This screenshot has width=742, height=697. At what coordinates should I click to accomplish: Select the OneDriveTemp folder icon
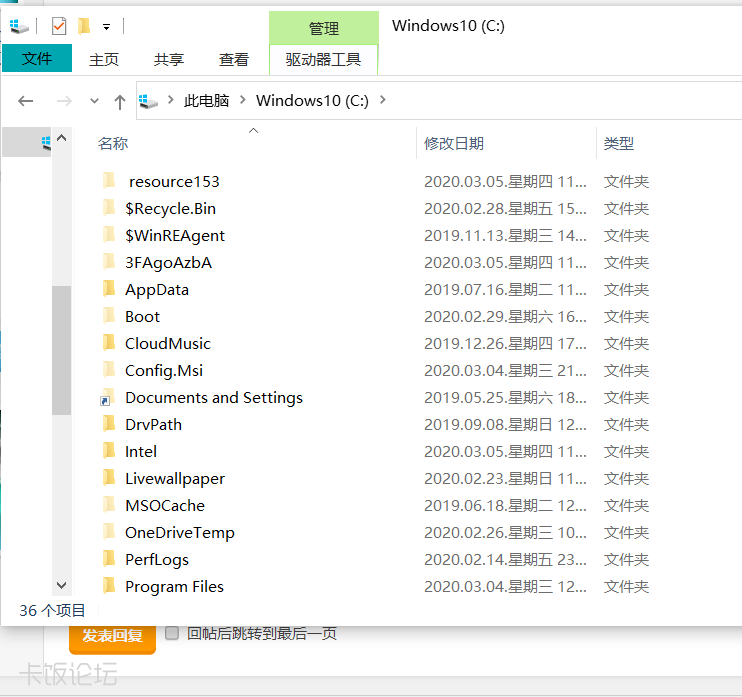click(109, 531)
